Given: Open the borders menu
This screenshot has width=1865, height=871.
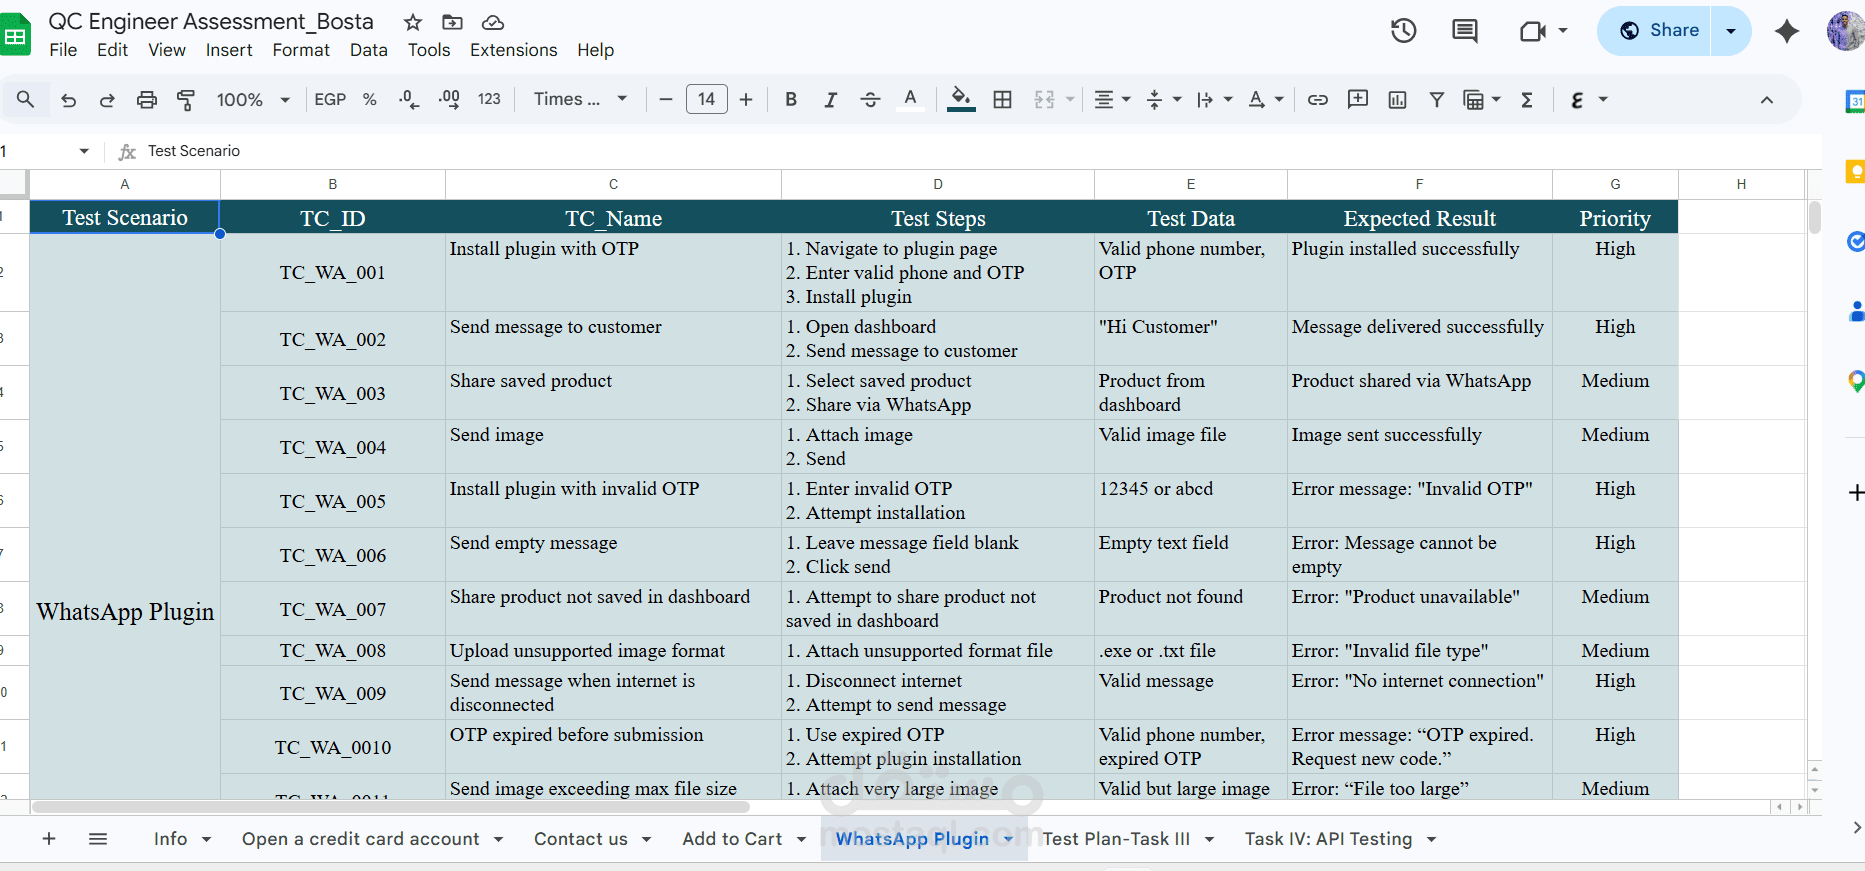Looking at the screenshot, I should (x=1003, y=99).
